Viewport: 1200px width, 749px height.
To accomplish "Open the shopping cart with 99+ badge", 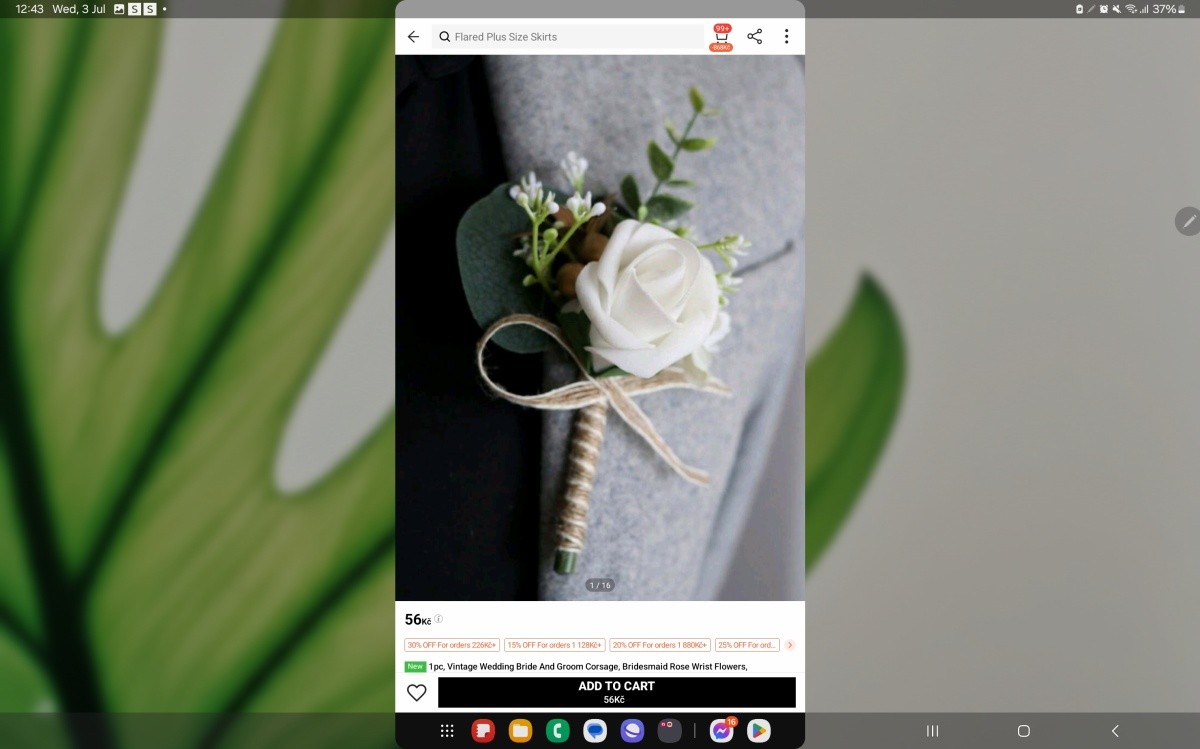I will tap(722, 37).
